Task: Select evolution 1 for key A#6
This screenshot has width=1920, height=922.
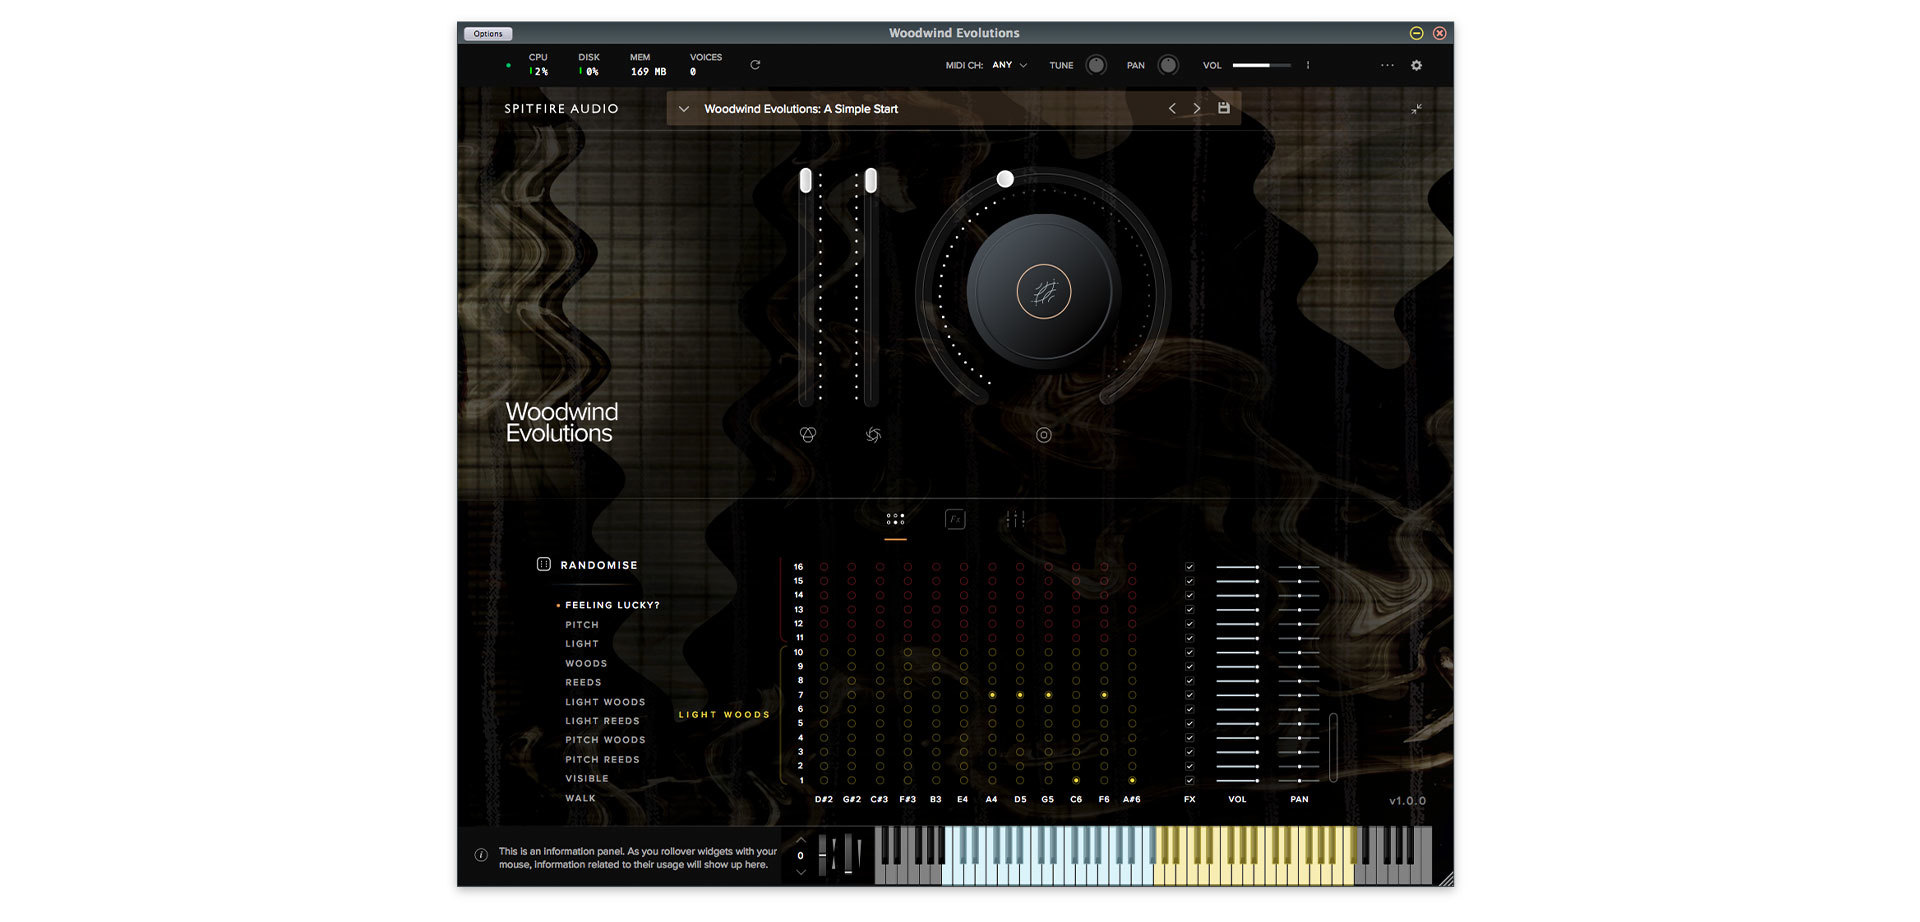Action: (x=1132, y=780)
